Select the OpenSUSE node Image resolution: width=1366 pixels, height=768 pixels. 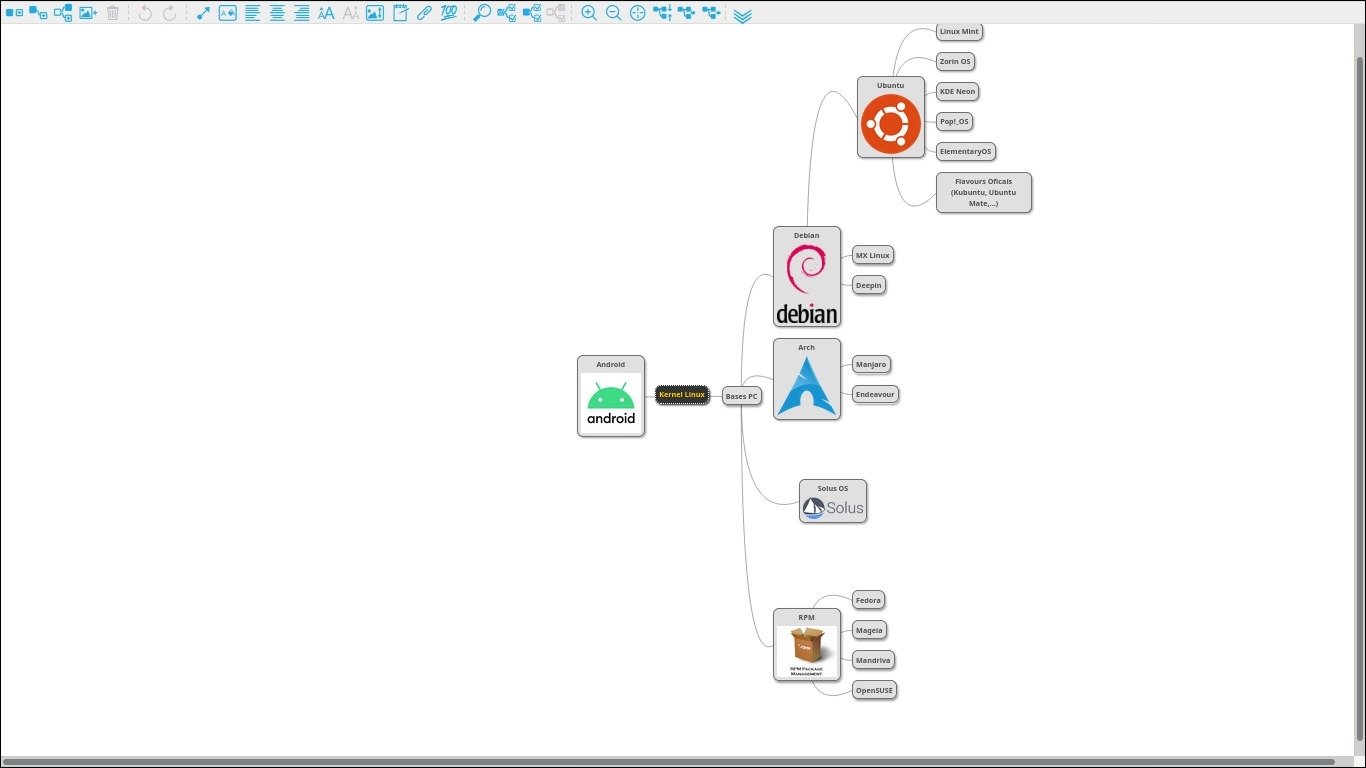(874, 690)
